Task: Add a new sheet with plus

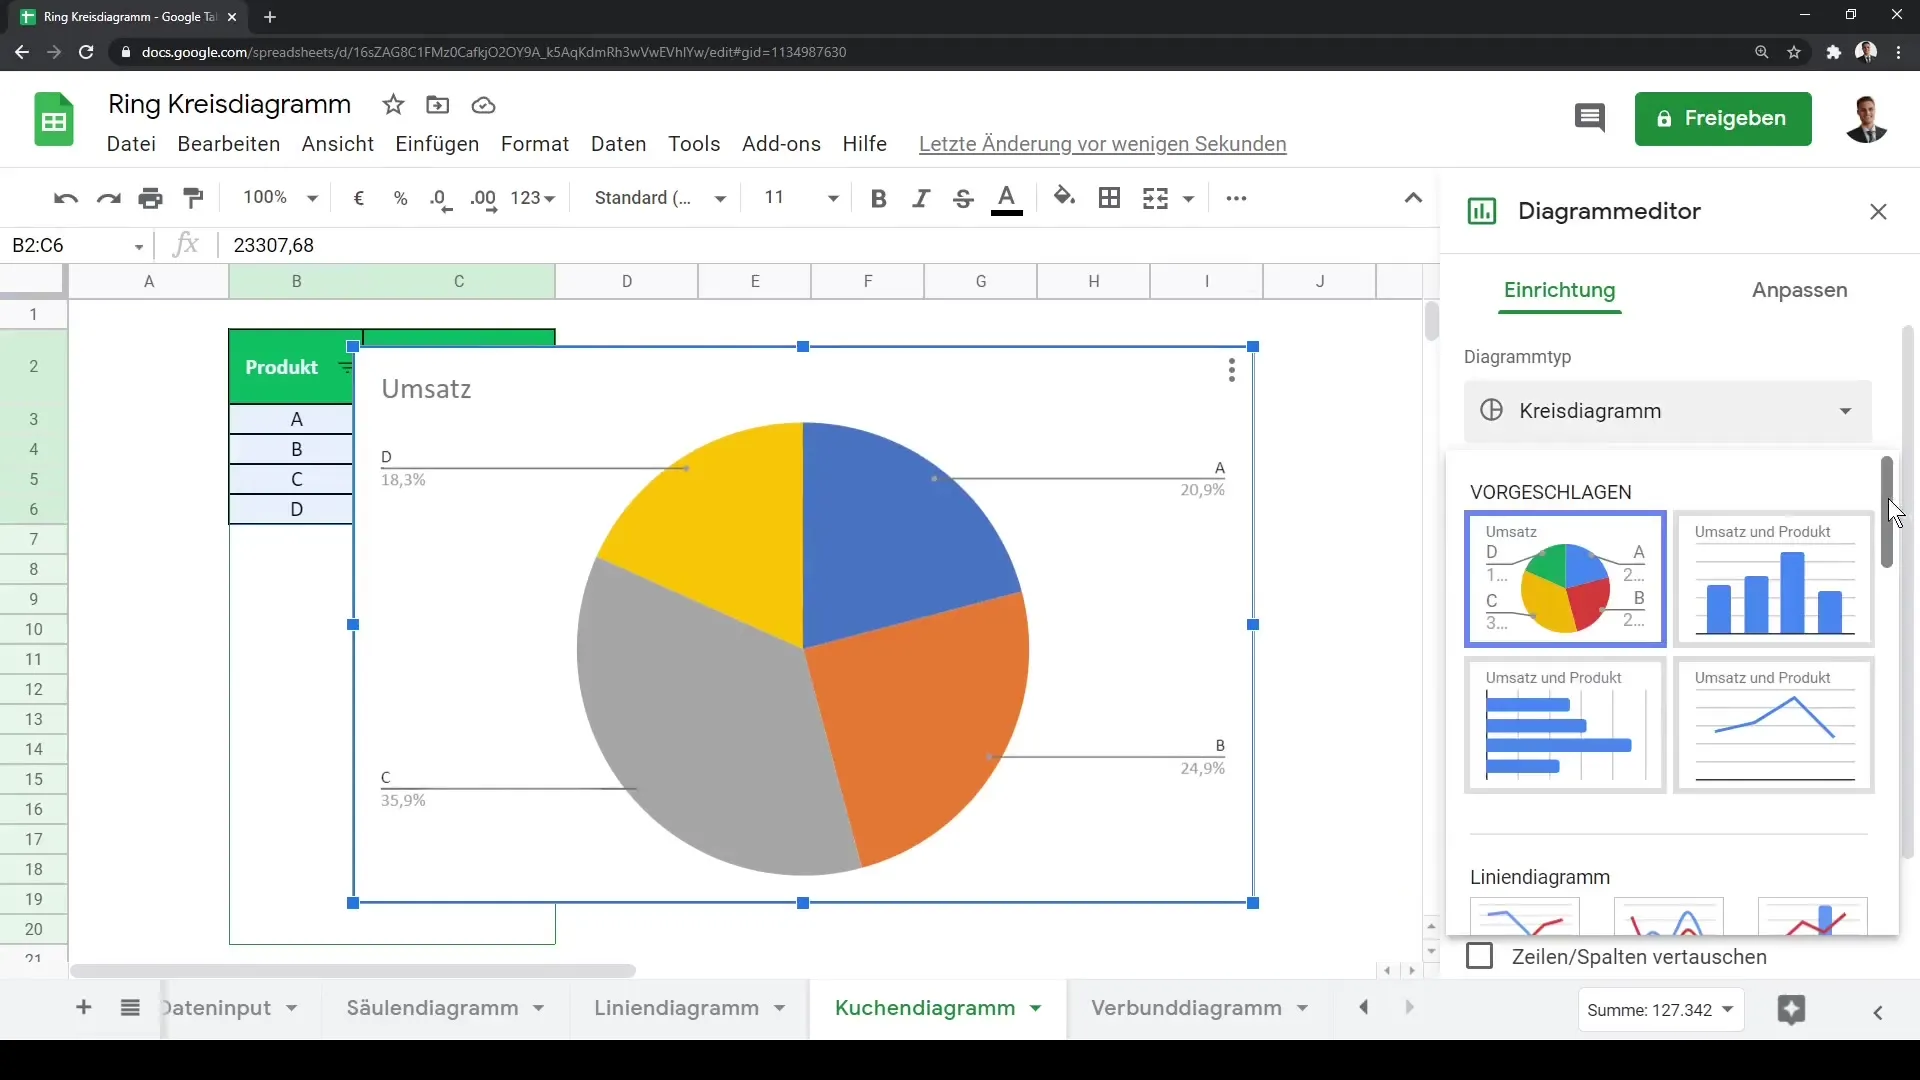Action: tap(84, 1007)
